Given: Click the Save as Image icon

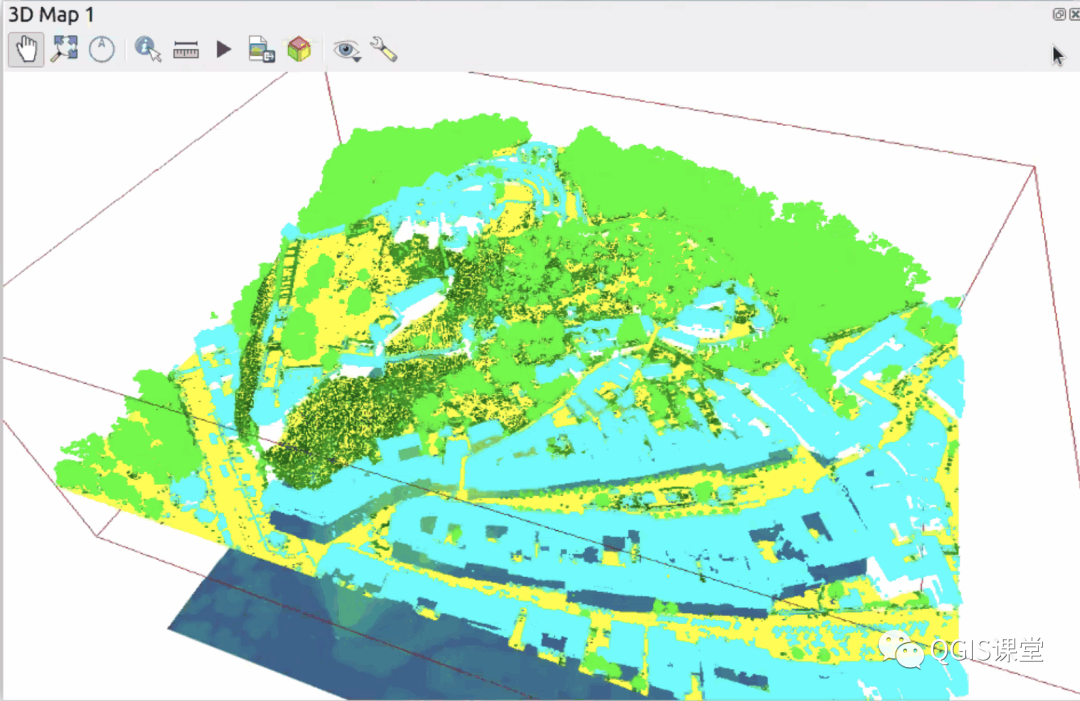Looking at the screenshot, I should [261, 49].
